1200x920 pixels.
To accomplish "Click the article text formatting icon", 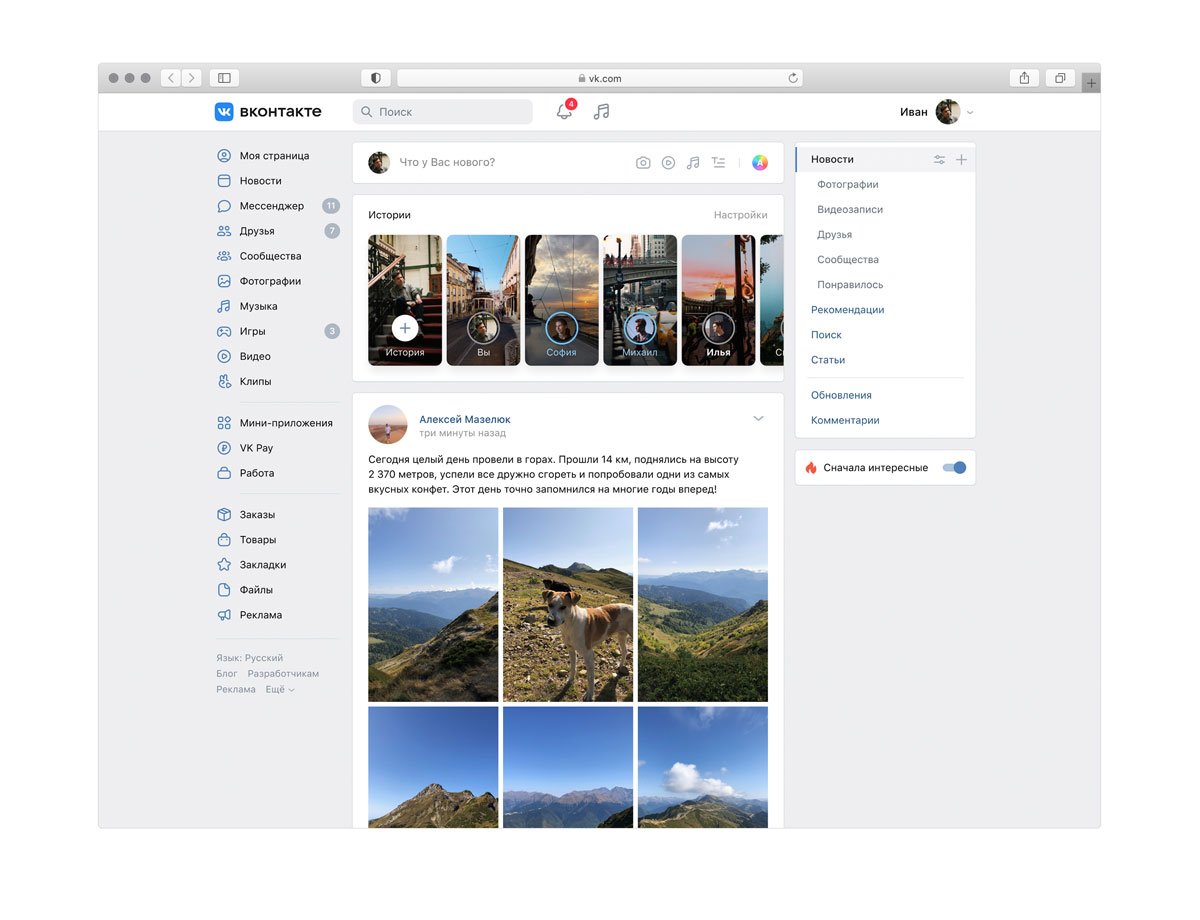I will pyautogui.click(x=718, y=163).
